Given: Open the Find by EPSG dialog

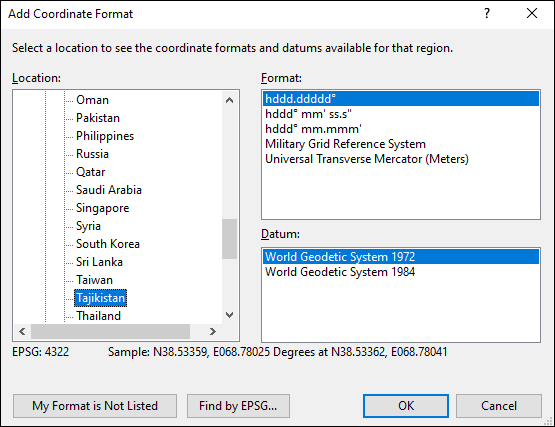Looking at the screenshot, I should pyautogui.click(x=238, y=406).
